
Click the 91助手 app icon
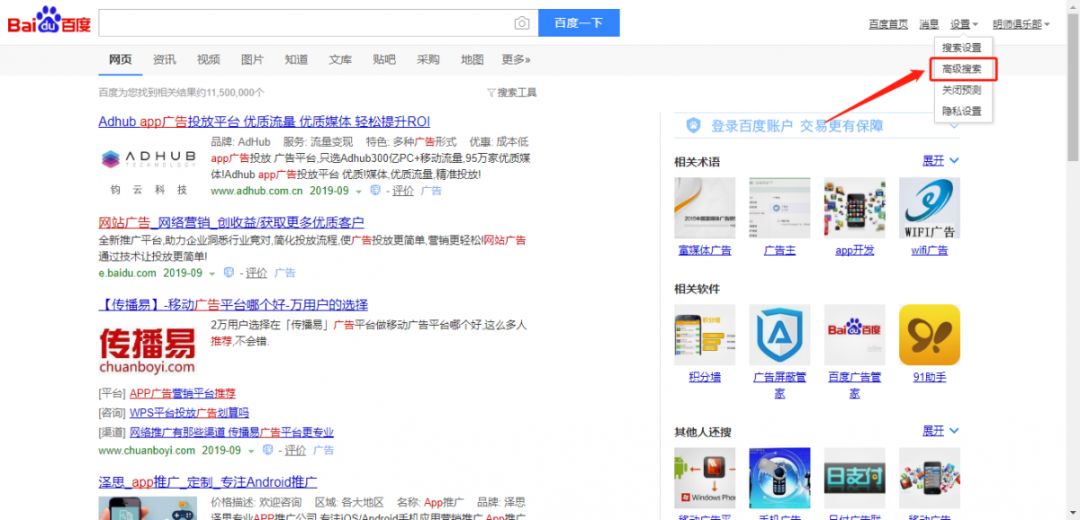929,335
